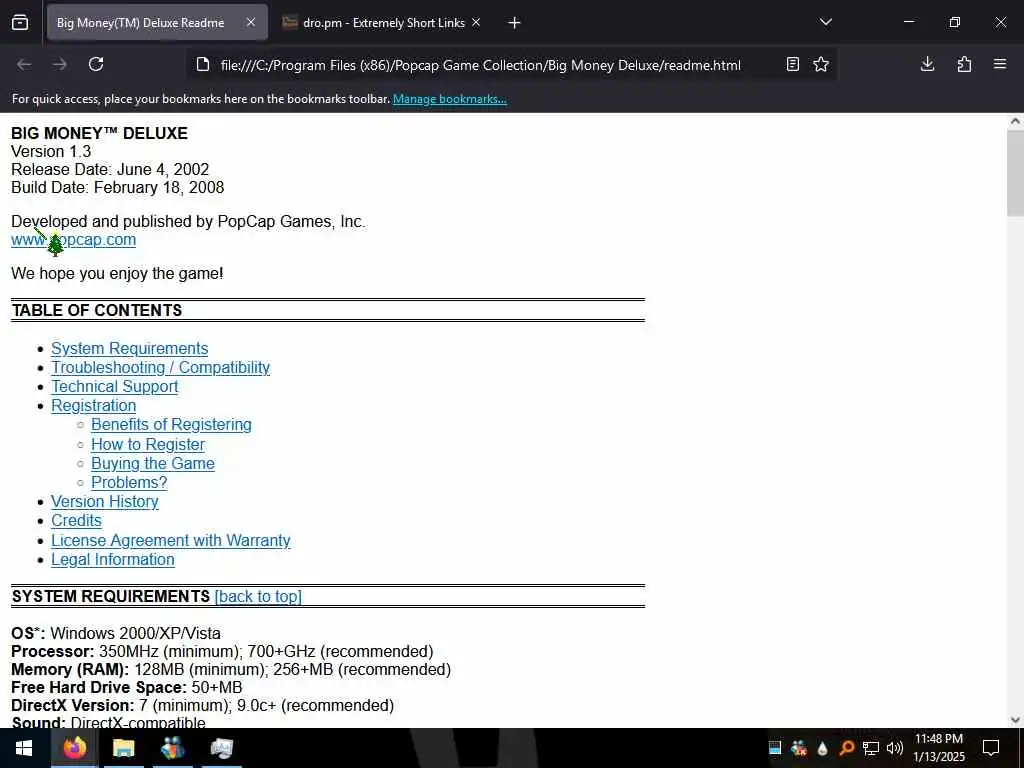Viewport: 1024px width, 768px height.
Task: Switch to dro.pm Extremely Short Links tab
Action: click(383, 23)
